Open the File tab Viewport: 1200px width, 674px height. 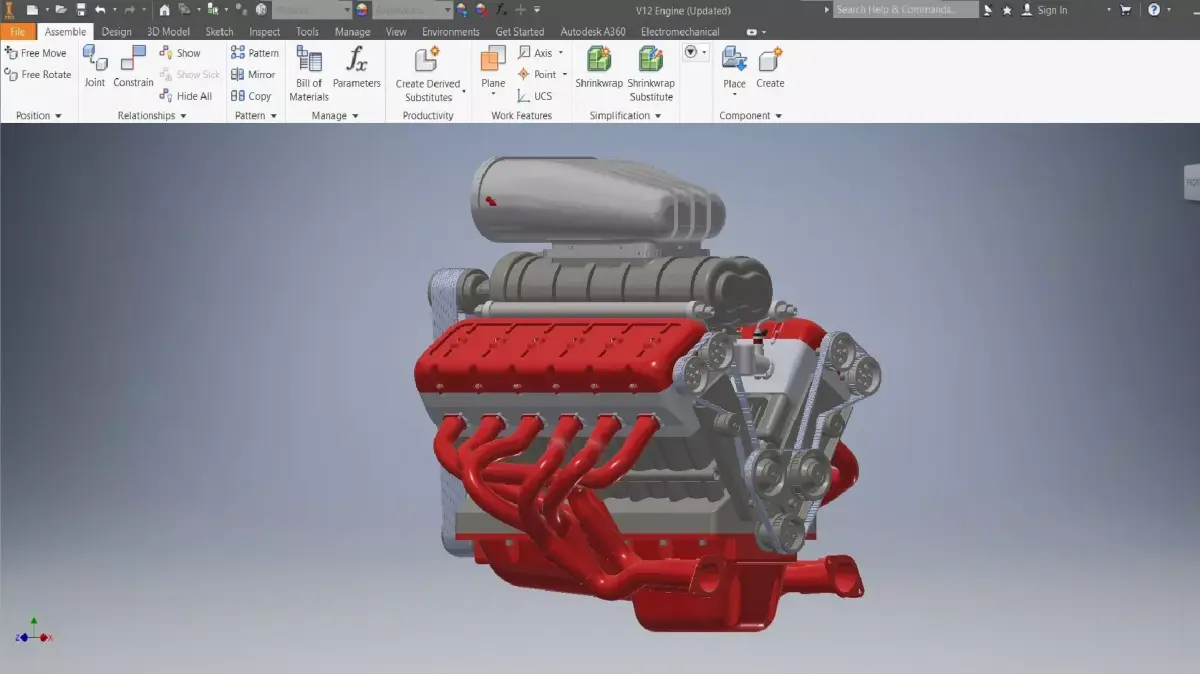coord(18,32)
